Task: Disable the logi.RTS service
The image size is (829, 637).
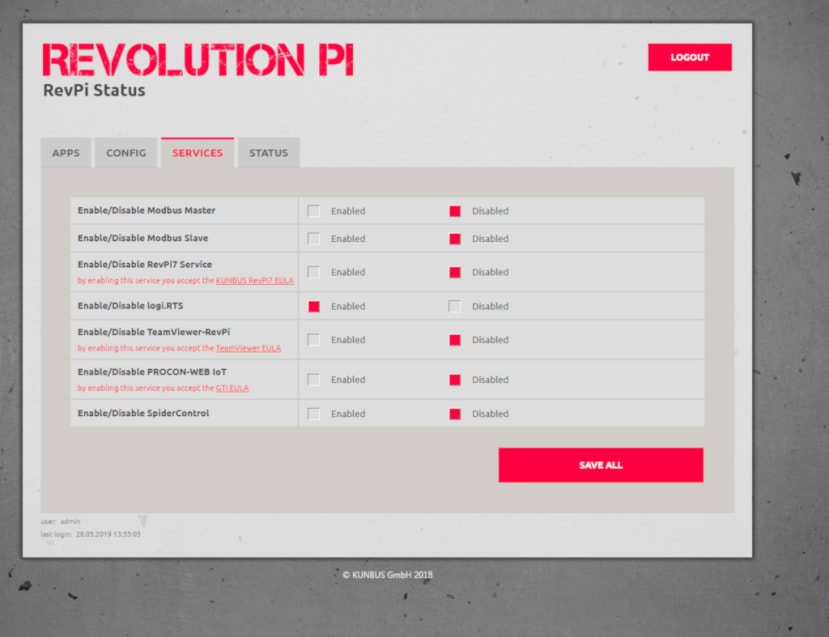Action: click(x=455, y=306)
